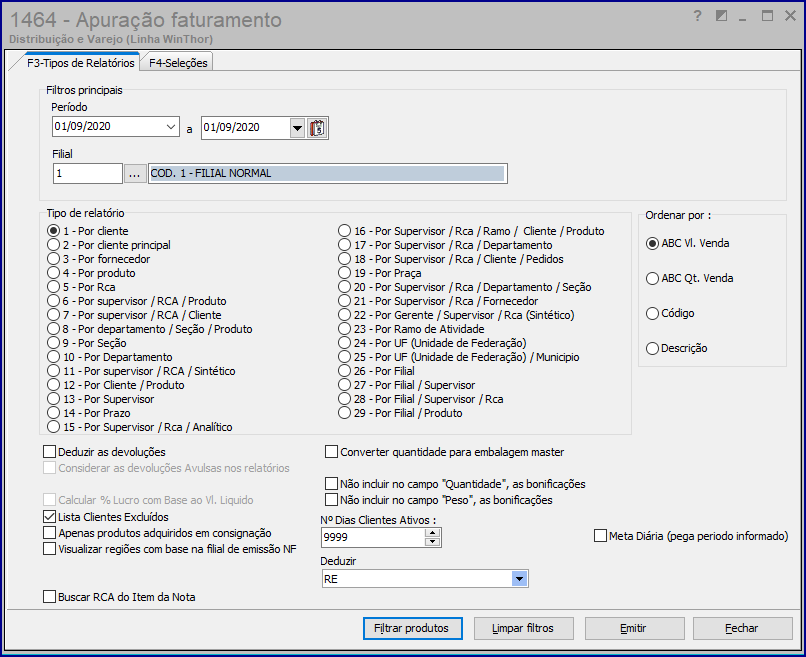Order by ABC Vl. Venda
The height and width of the screenshot is (657, 806).
coord(687,243)
